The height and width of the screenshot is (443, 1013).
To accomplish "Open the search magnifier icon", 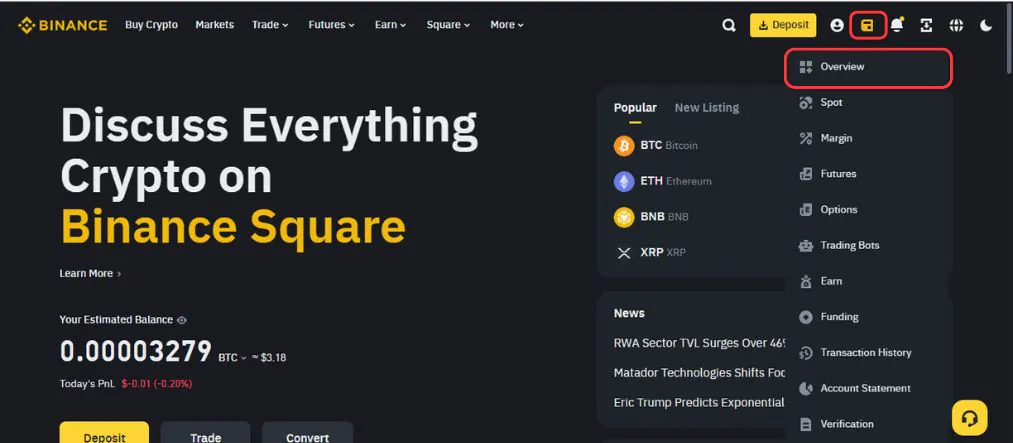I will click(x=729, y=25).
